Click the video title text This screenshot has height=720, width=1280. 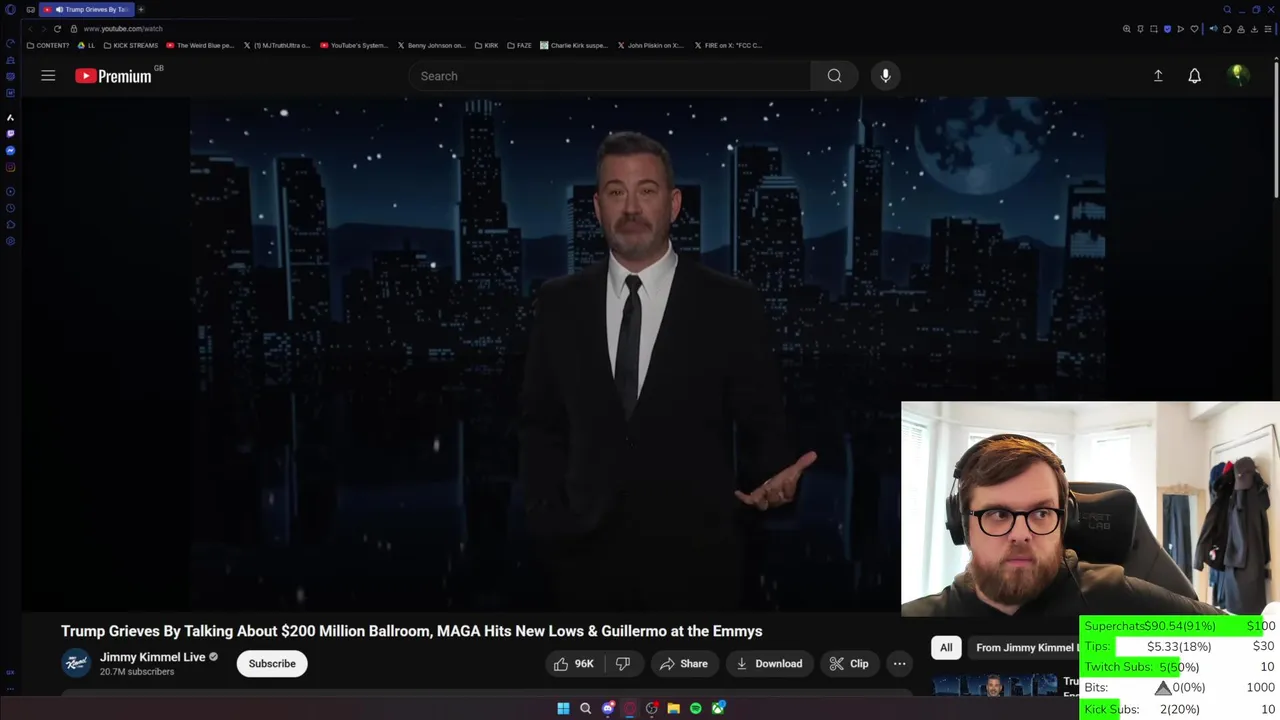[x=411, y=631]
